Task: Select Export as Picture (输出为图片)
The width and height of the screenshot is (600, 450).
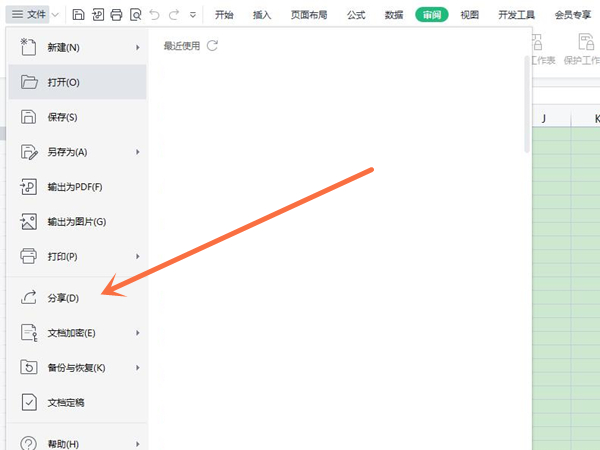Action: [x=76, y=222]
